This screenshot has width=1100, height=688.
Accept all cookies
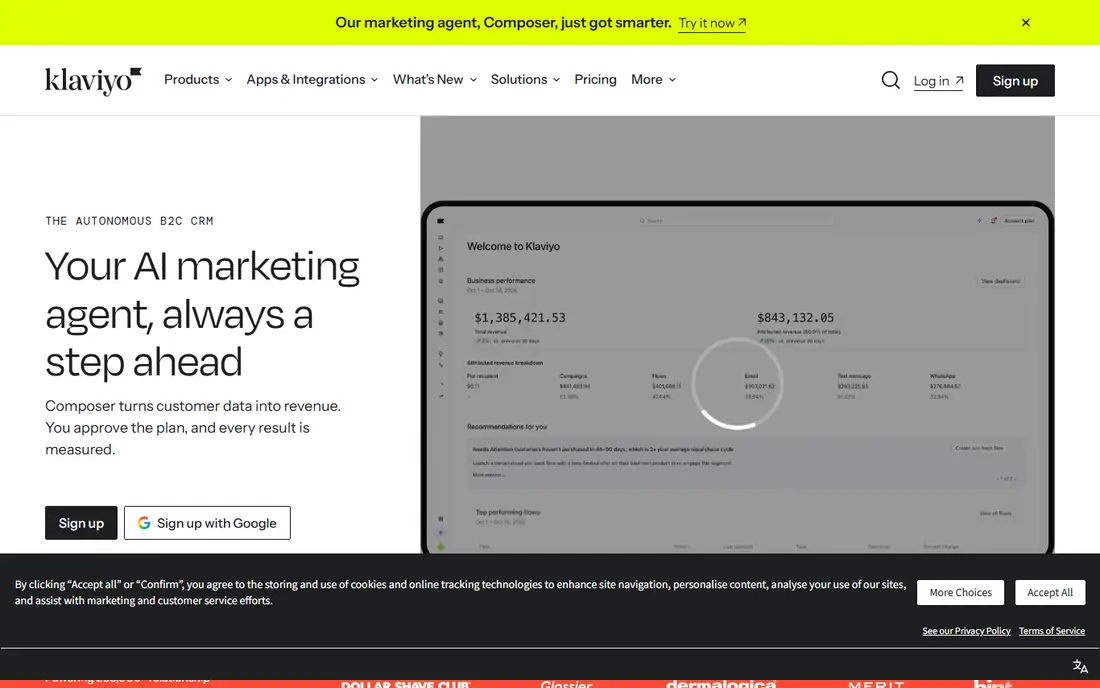(x=1049, y=593)
